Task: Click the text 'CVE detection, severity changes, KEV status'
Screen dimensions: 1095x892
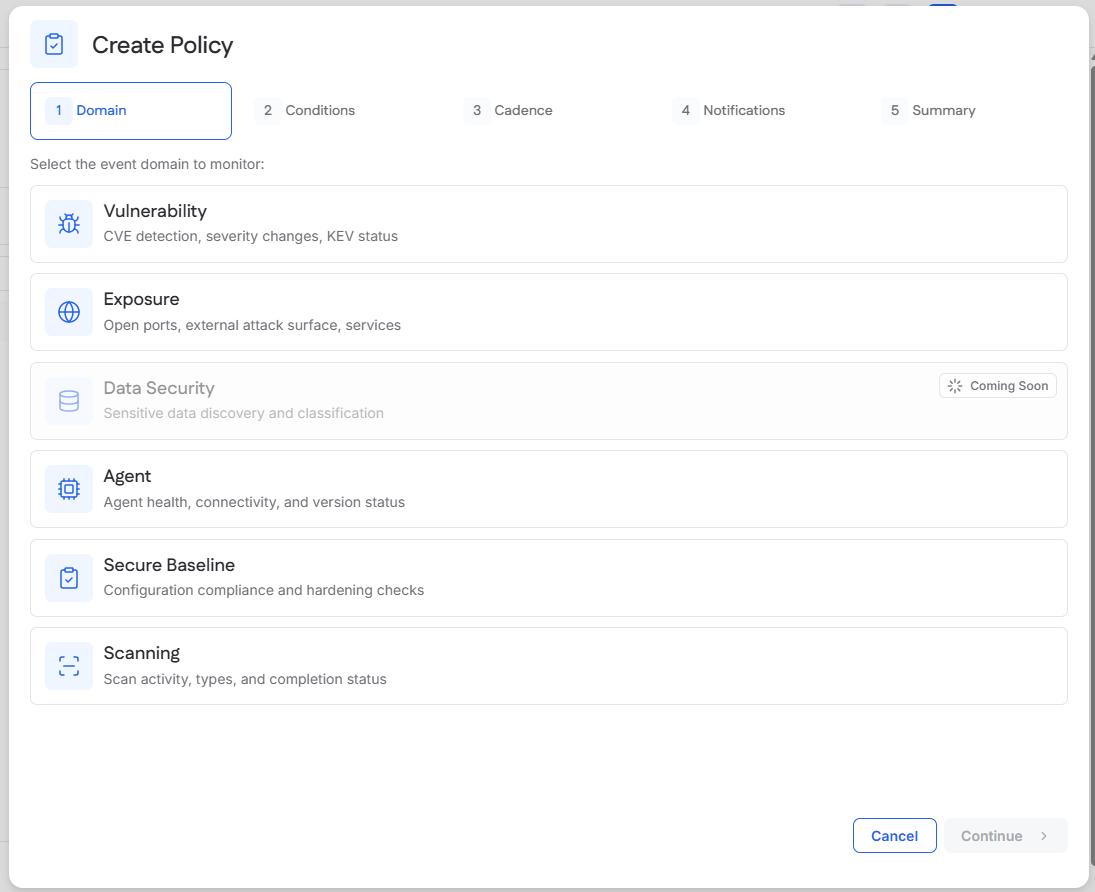Action: [251, 236]
